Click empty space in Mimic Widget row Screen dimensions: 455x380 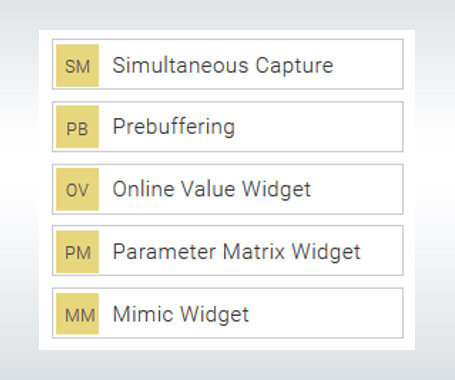(x=325, y=313)
